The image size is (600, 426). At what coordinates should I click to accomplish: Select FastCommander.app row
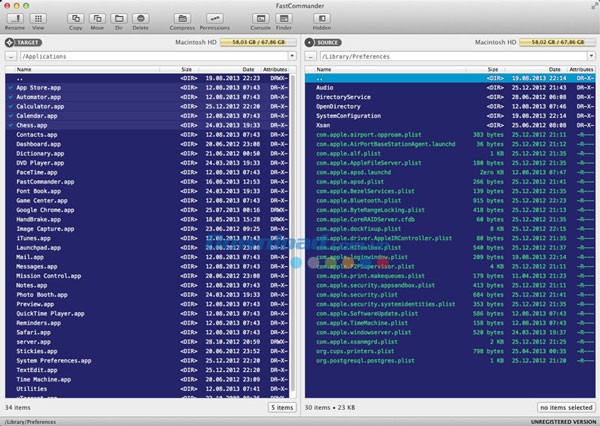[x=147, y=182]
